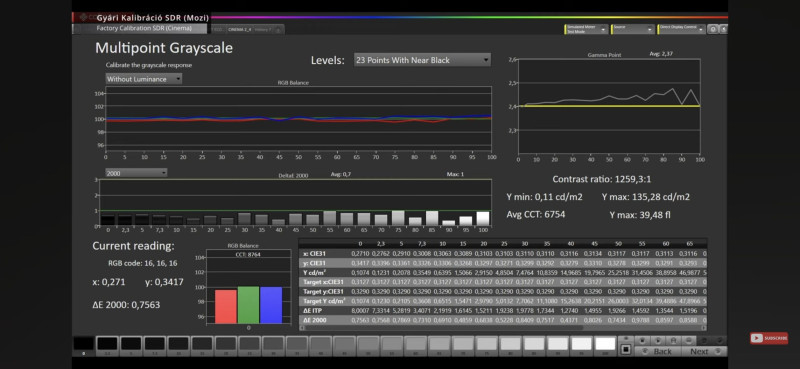Click the YouTube Subscribe icon
This screenshot has width=800, height=369.
click(769, 338)
